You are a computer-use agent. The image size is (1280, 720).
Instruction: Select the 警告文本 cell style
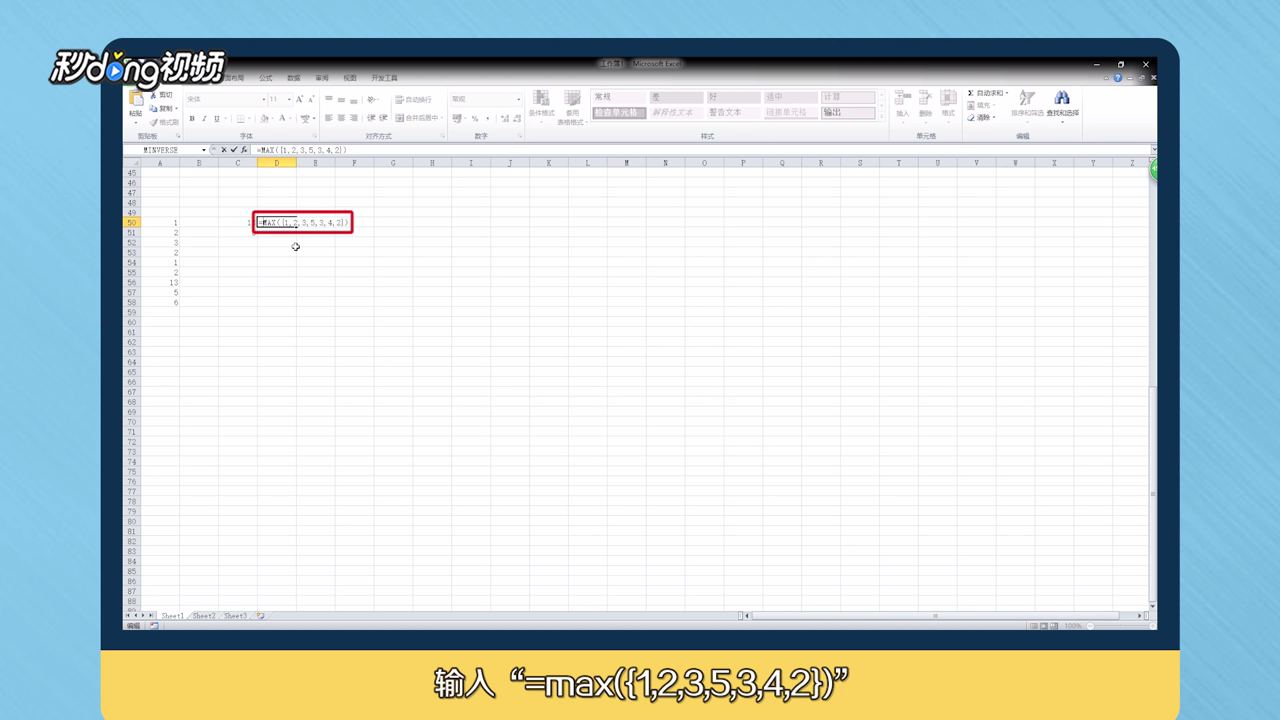coord(733,112)
